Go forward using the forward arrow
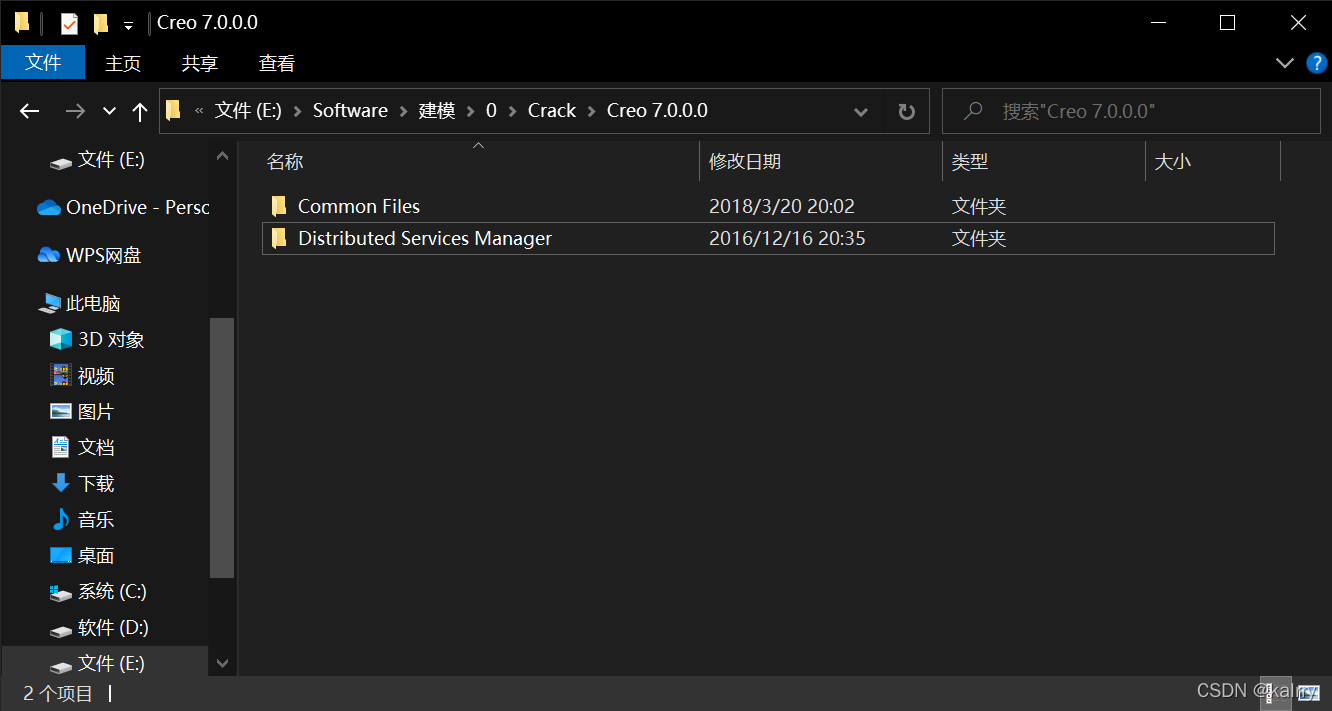This screenshot has width=1332, height=711. click(x=75, y=111)
